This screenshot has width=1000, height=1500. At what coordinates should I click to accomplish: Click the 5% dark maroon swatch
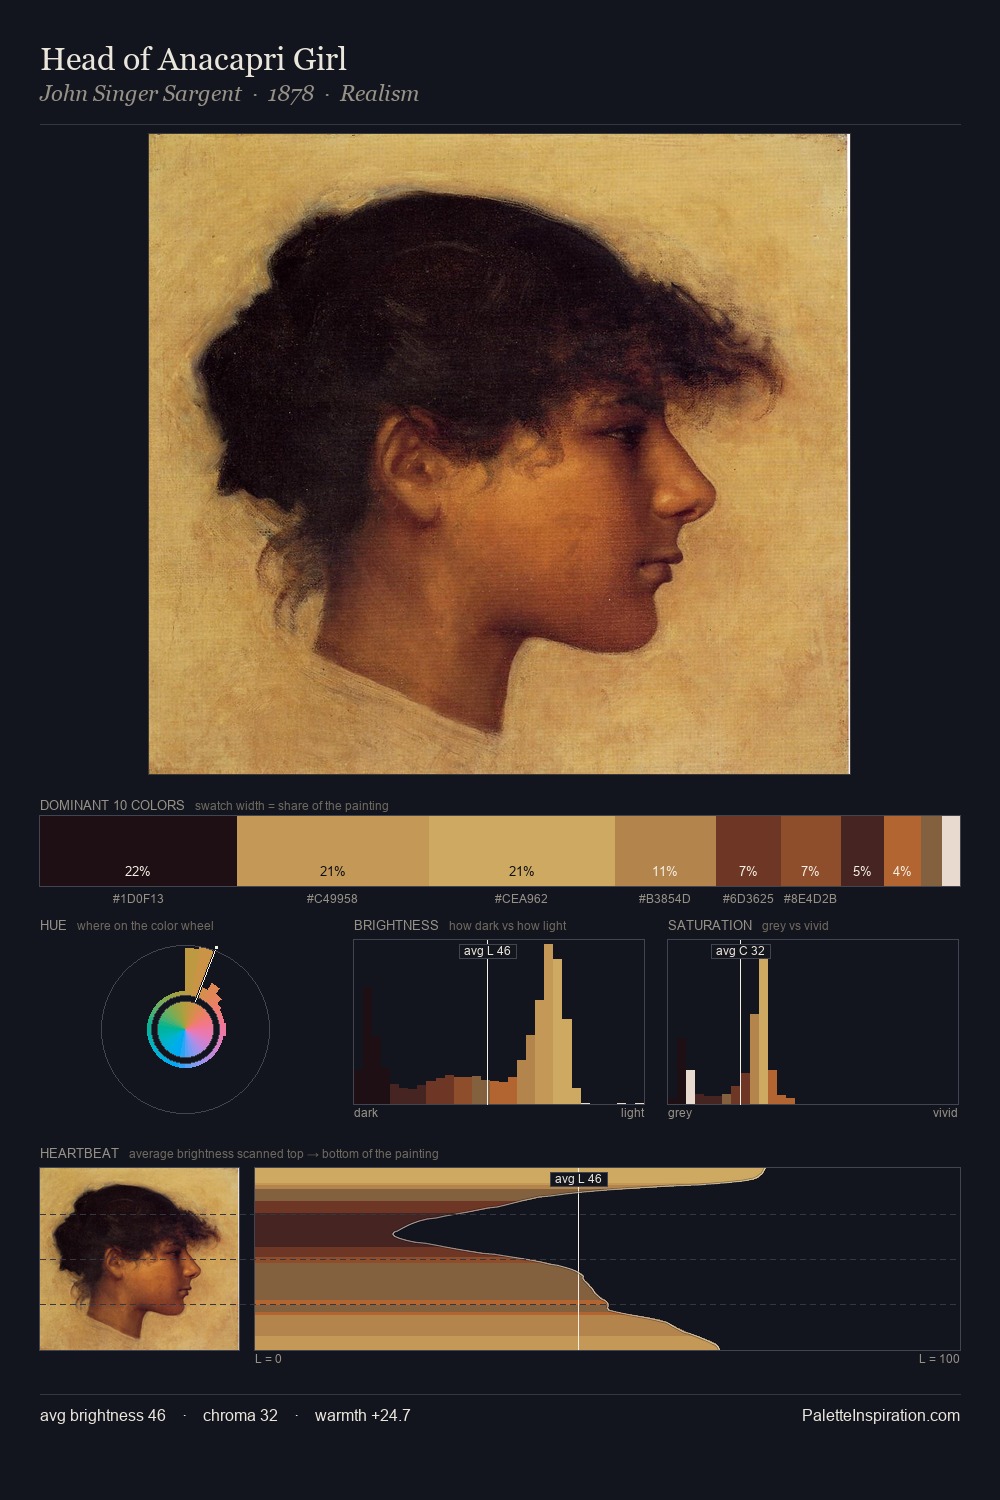(862, 851)
